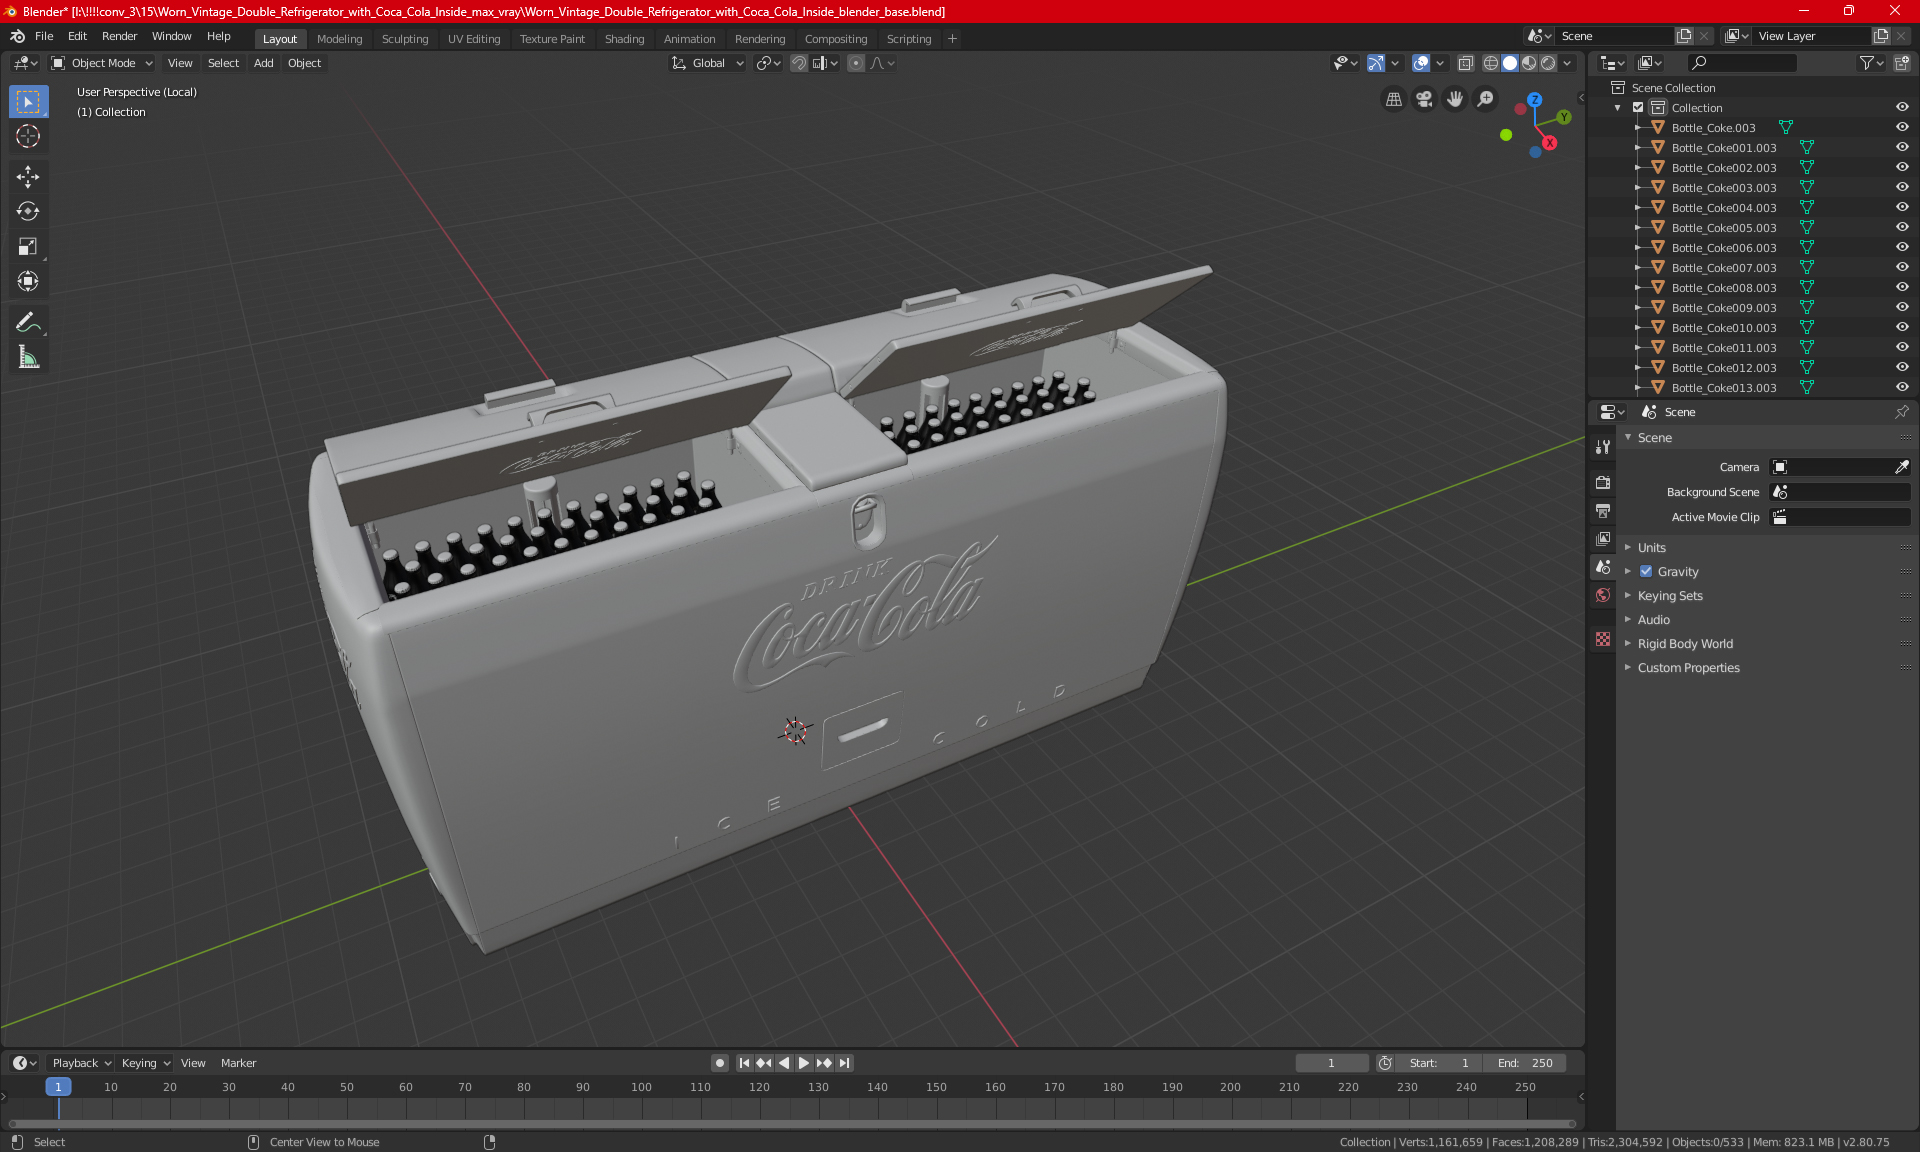Image resolution: width=1920 pixels, height=1152 pixels.
Task: Choose the Measure tool
Action: tap(28, 357)
